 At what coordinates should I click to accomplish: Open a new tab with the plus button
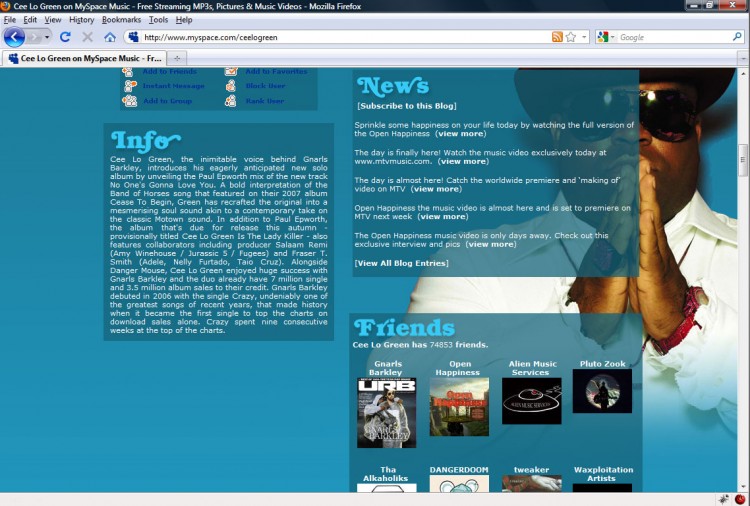[x=177, y=58]
